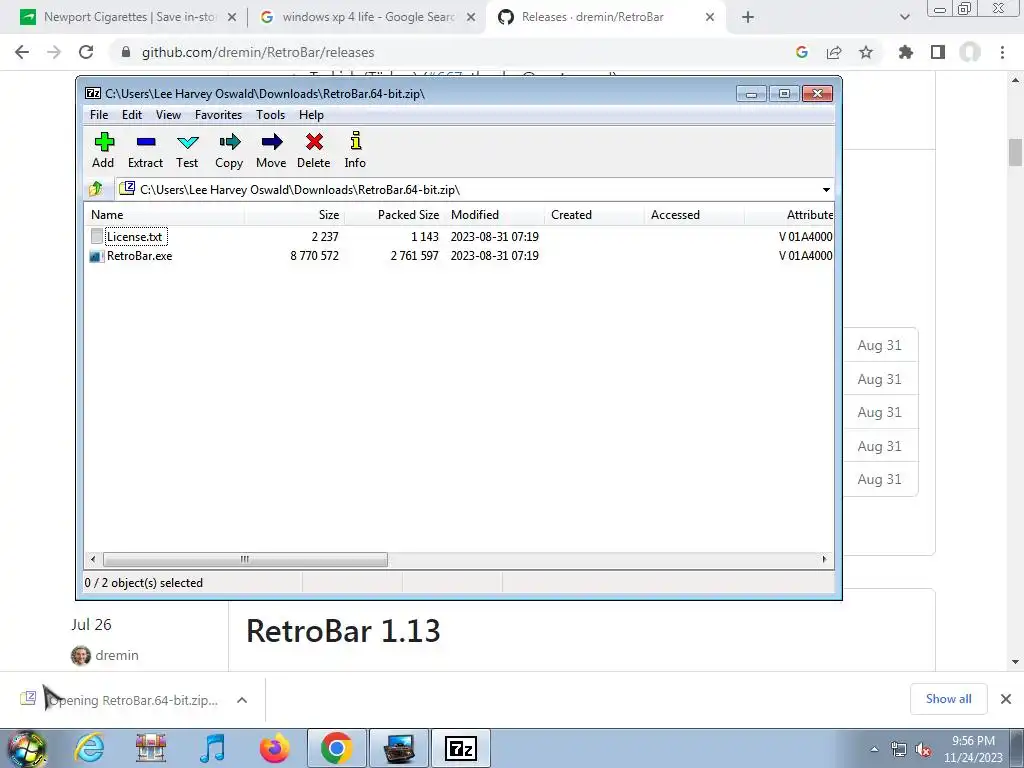Go up one folder level in 7-Zip
Screen dimensions: 1024x768
(x=96, y=189)
